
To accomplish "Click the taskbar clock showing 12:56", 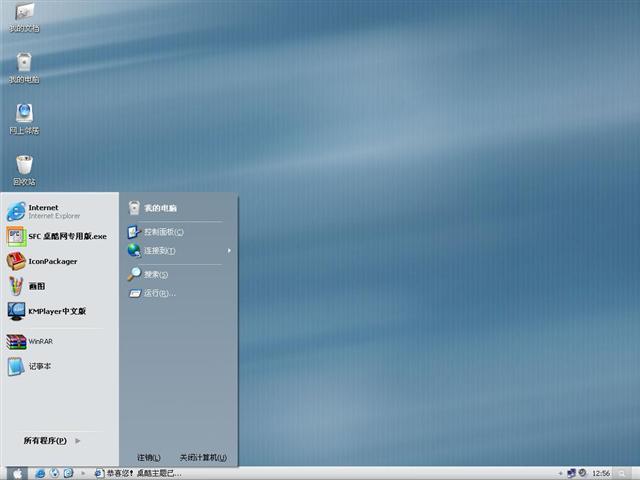I will click(601, 473).
